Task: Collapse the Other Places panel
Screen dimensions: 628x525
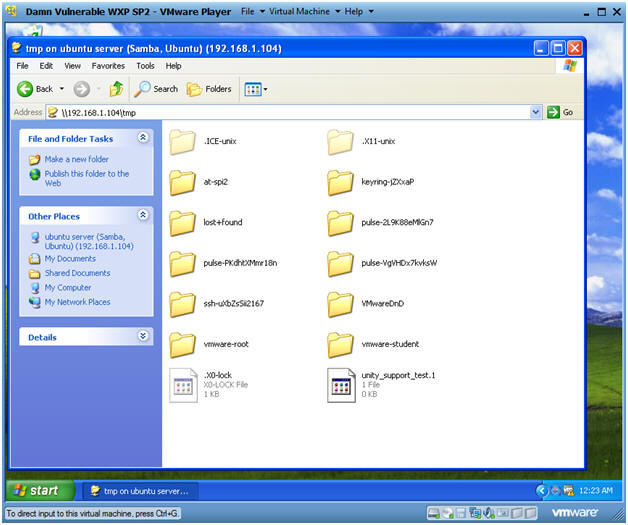Action: coord(143,215)
